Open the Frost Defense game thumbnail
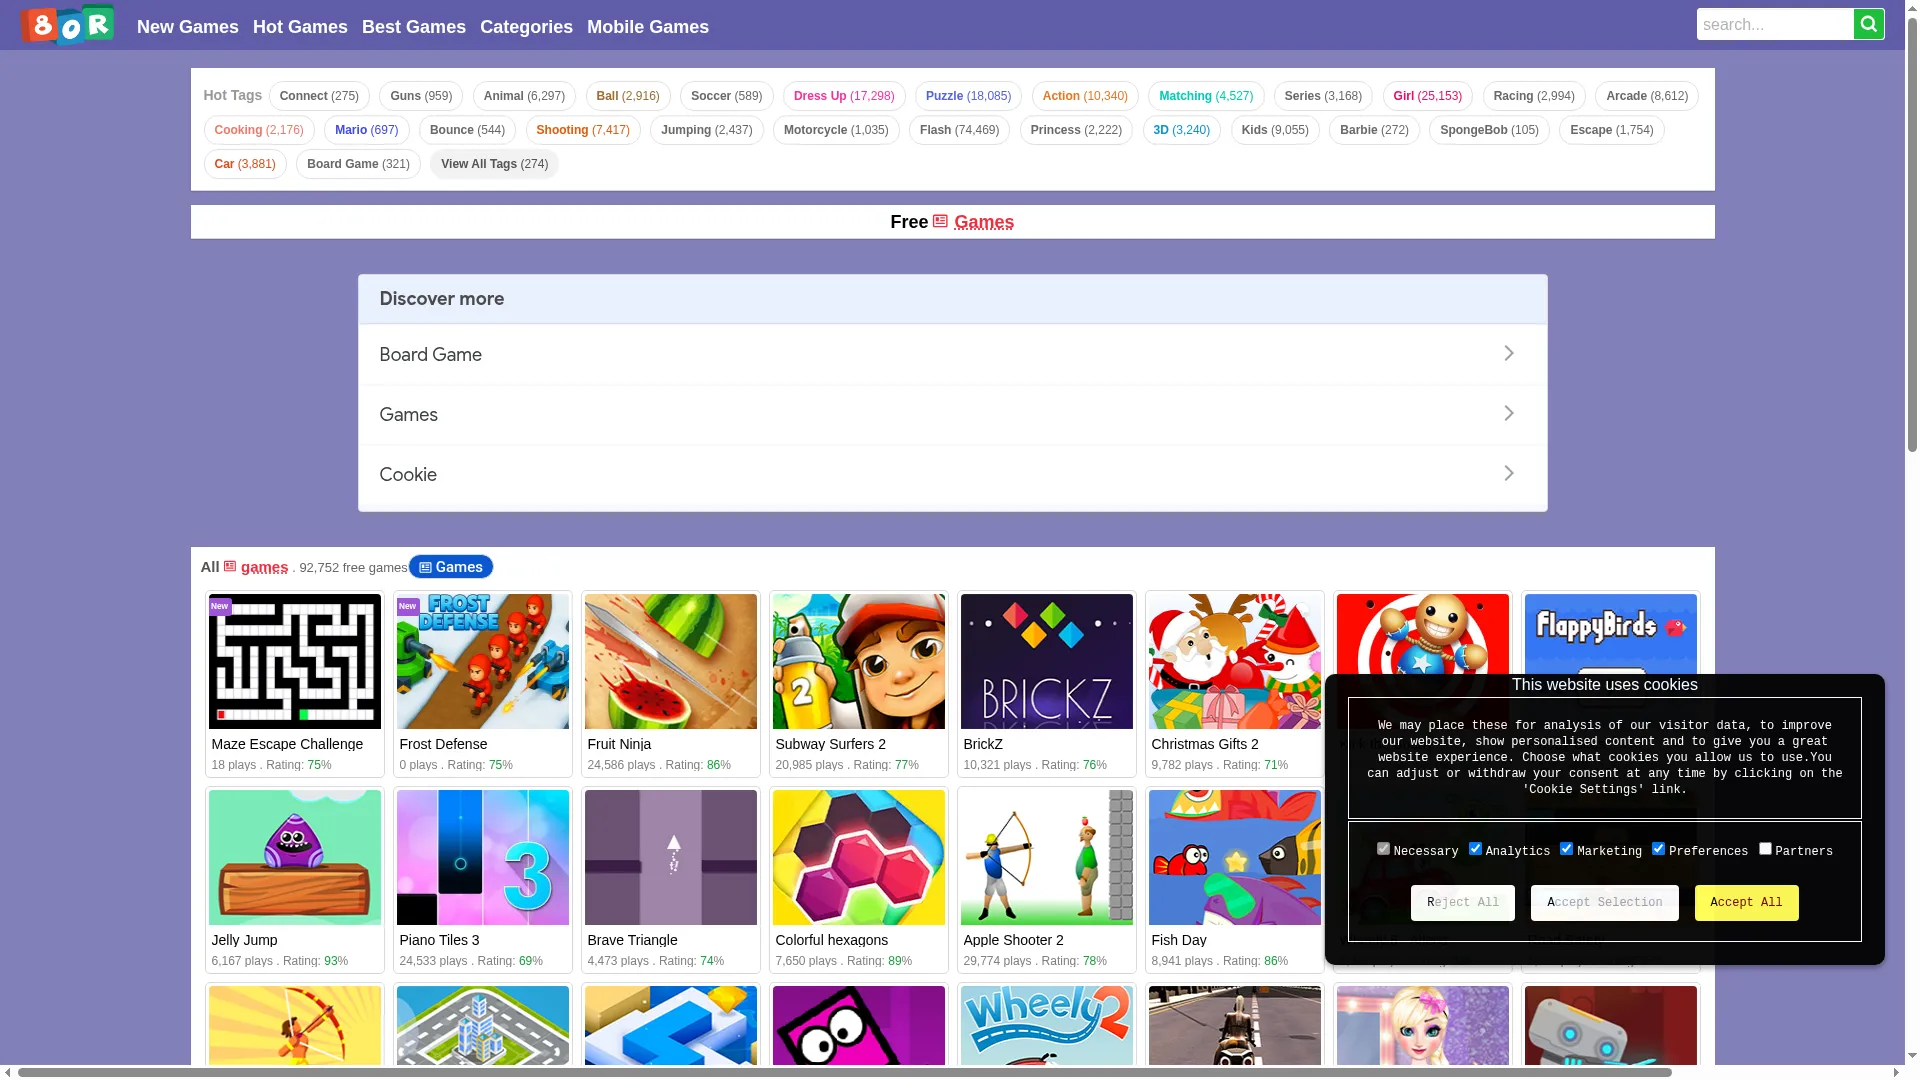 tap(482, 661)
